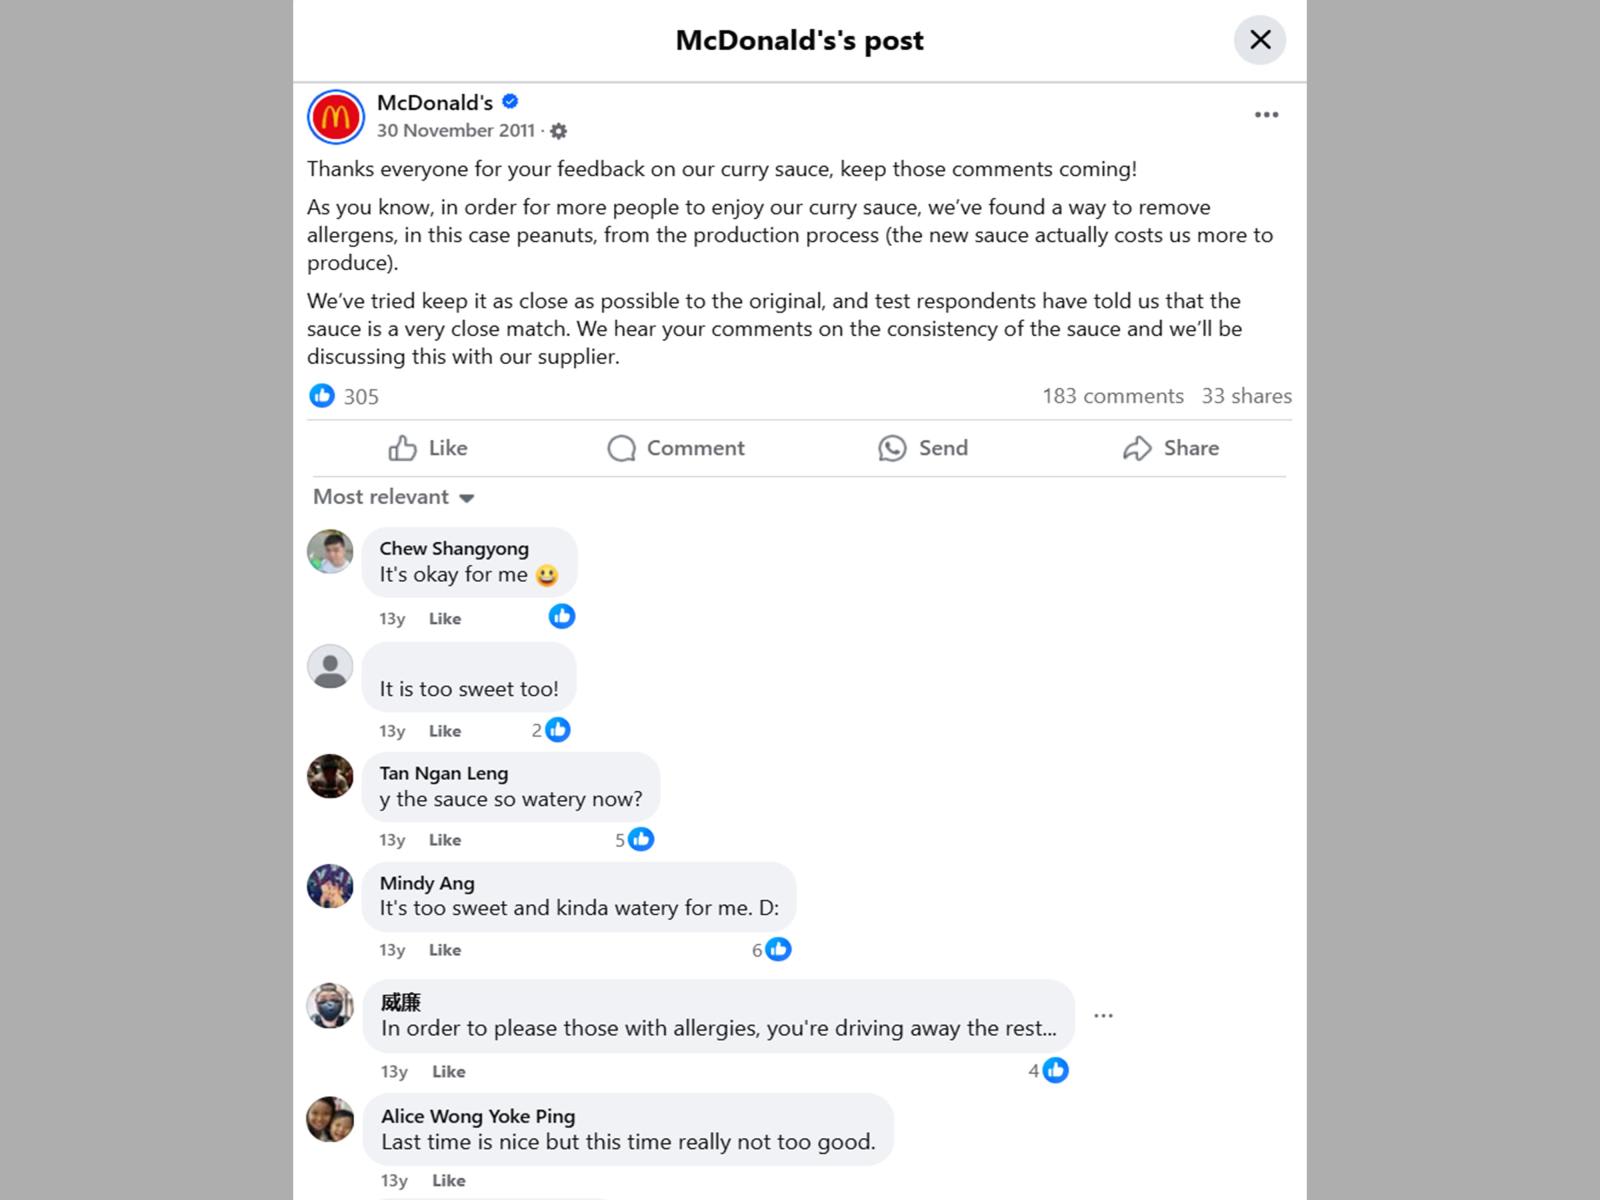Screen dimensions: 1600x1200
Task: Open Chew Shangyong's profile name link
Action: coord(454,548)
